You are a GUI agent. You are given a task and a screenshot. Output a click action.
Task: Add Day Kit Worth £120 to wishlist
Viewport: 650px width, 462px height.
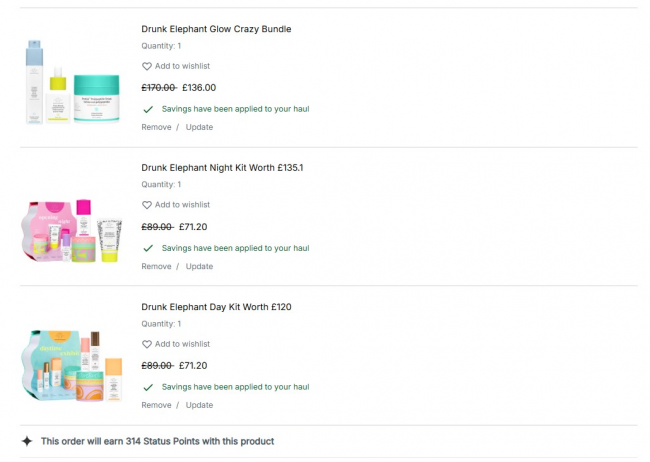pos(182,344)
